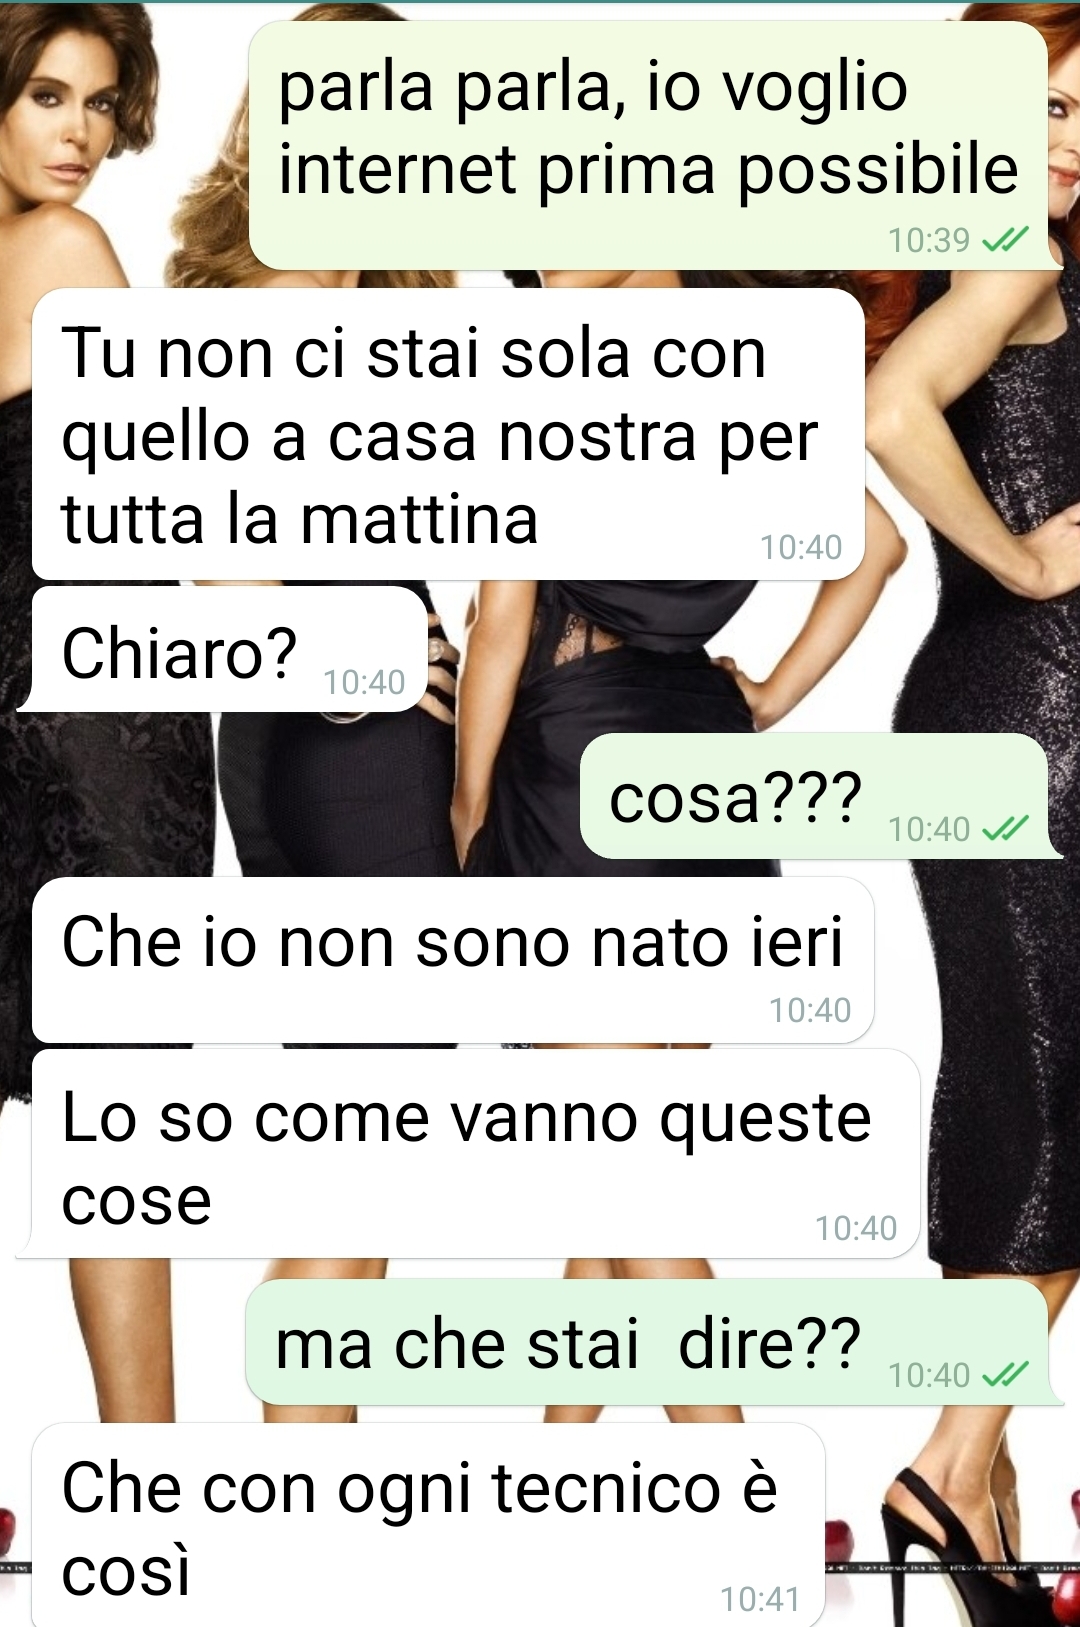Tap the 10:41 timestamp on last message
Image resolution: width=1080 pixels, height=1627 pixels.
pos(760,1599)
